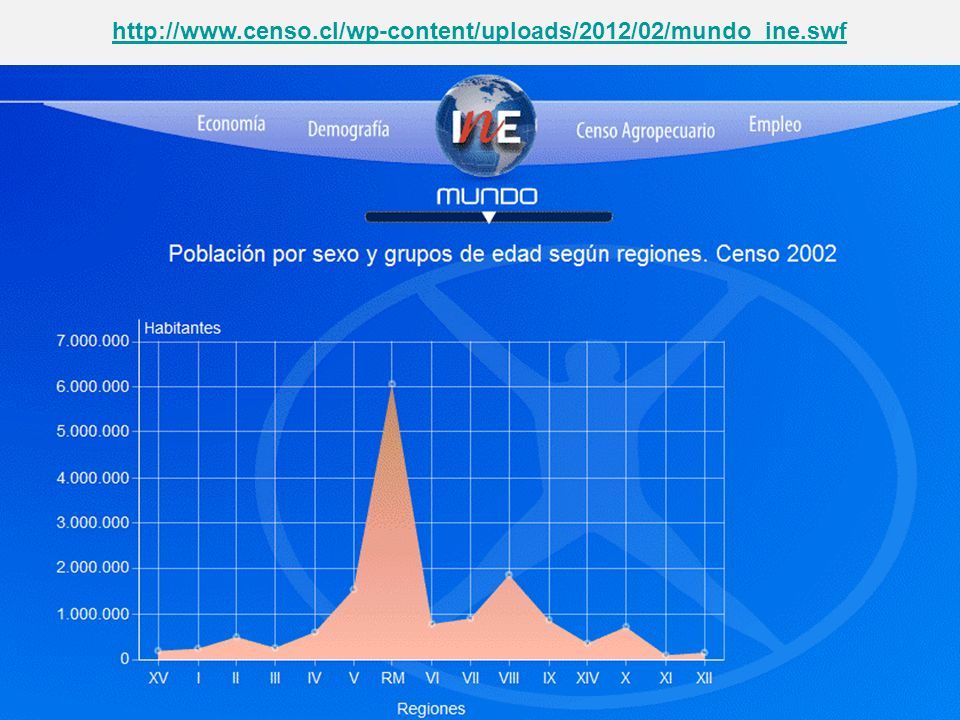Click the 7.000.000 axis value
The image size is (960, 720).
point(93,341)
